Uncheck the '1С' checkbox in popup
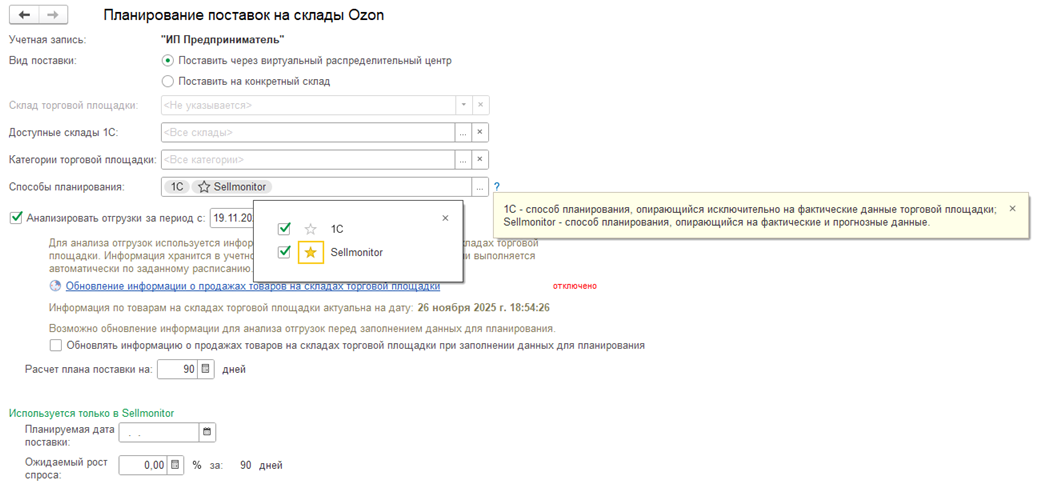The height and width of the screenshot is (489, 1043). [x=285, y=229]
